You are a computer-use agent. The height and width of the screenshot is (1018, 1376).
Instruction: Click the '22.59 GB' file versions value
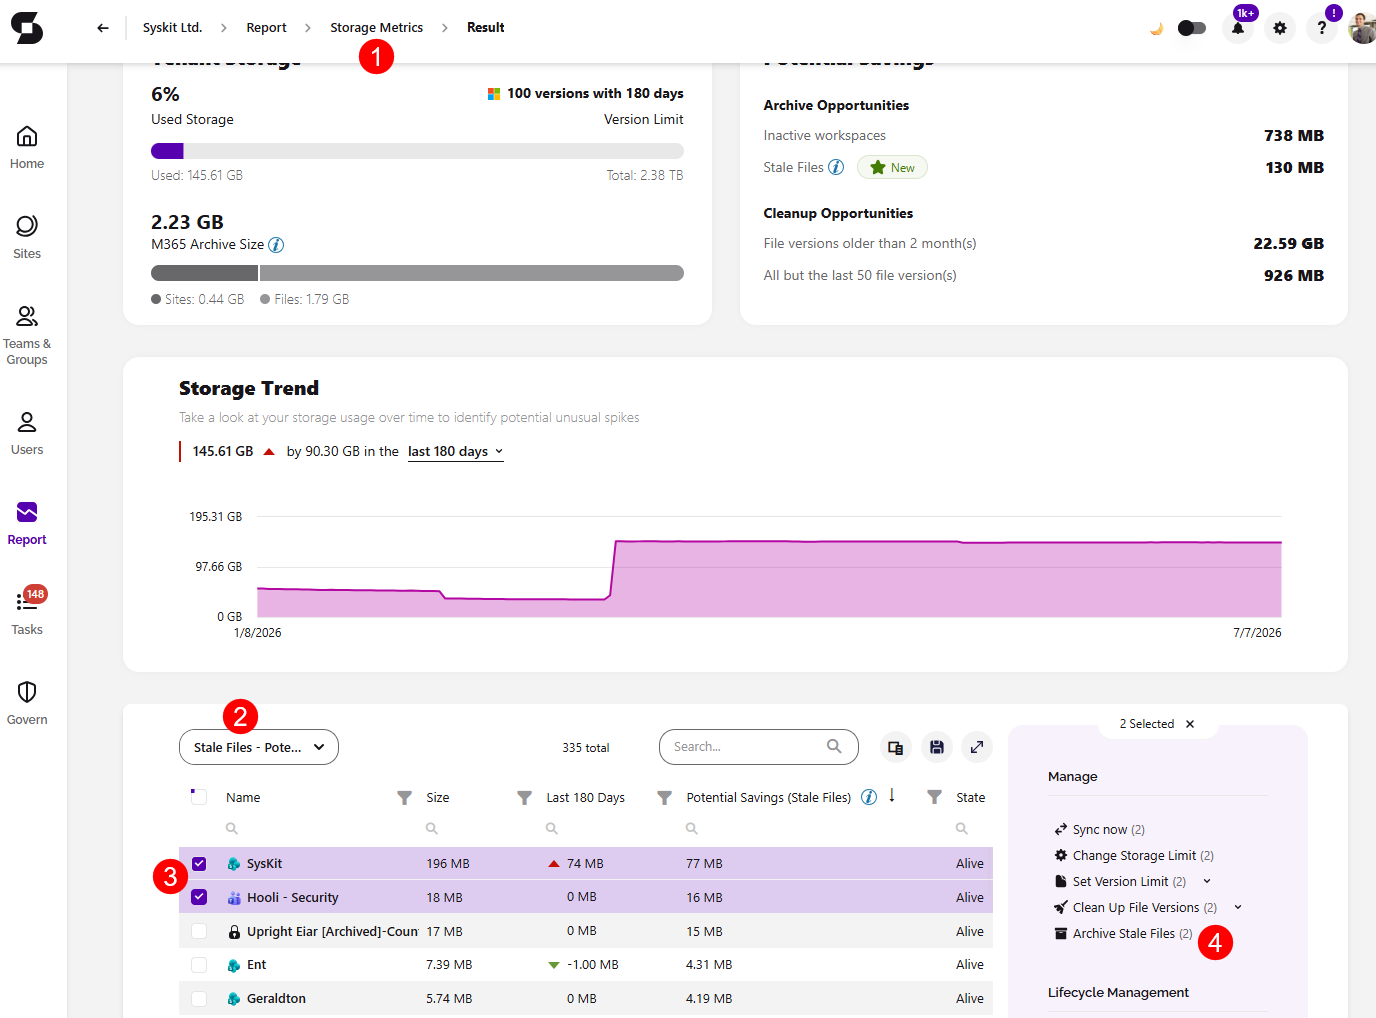(x=1288, y=243)
